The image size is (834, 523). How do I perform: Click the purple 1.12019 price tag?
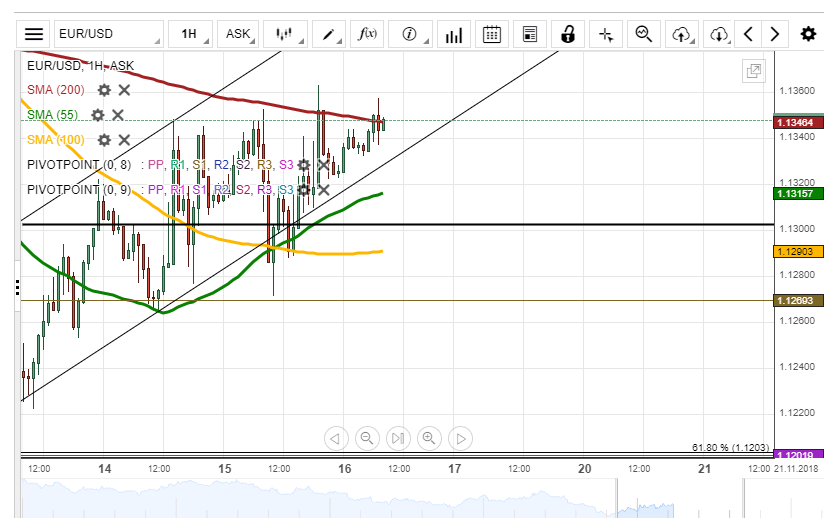click(x=798, y=454)
